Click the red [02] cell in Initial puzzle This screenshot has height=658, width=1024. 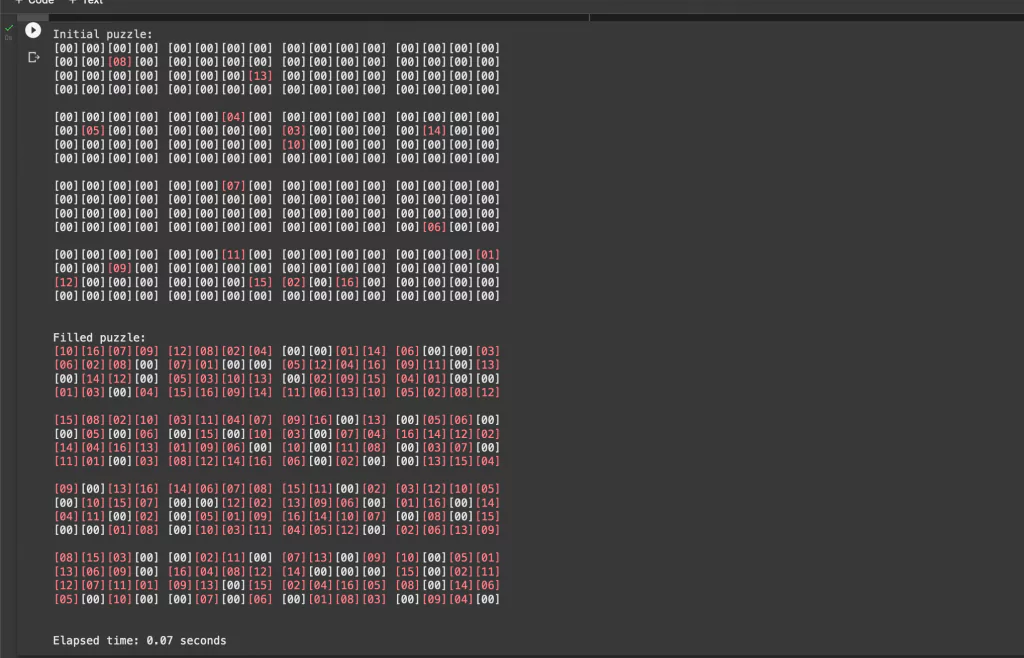pos(293,282)
